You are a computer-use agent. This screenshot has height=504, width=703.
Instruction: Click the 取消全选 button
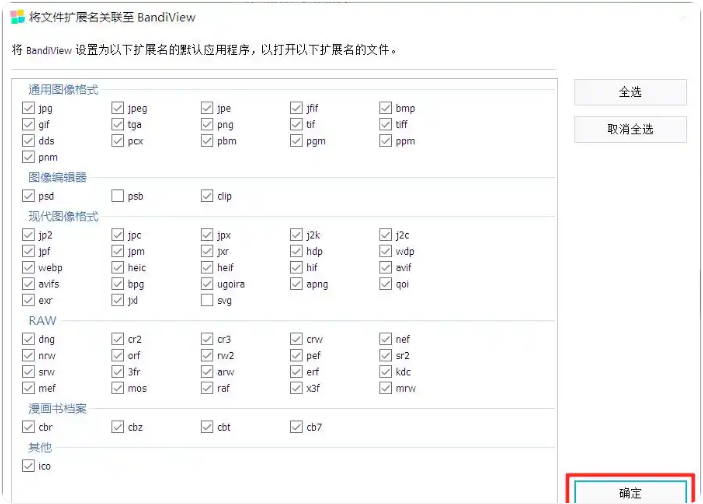[630, 130]
